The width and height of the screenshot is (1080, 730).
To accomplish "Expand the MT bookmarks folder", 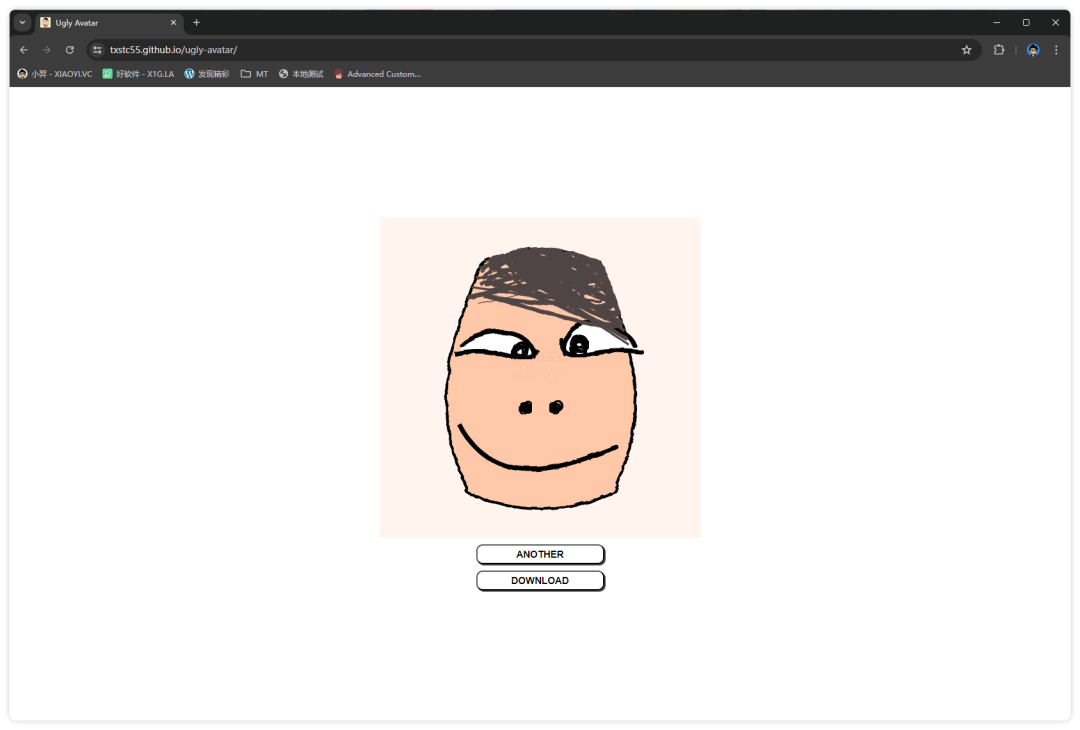I will click(x=254, y=74).
